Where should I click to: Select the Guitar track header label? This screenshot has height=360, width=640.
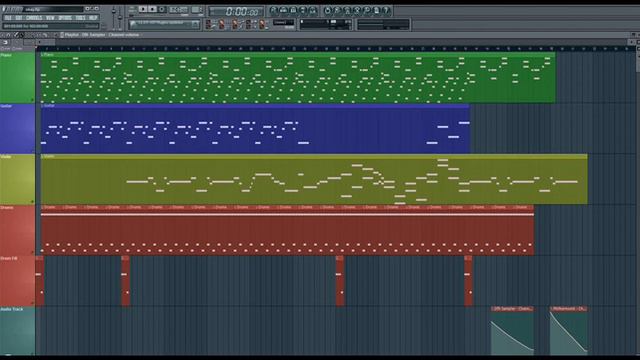[x=6, y=106]
